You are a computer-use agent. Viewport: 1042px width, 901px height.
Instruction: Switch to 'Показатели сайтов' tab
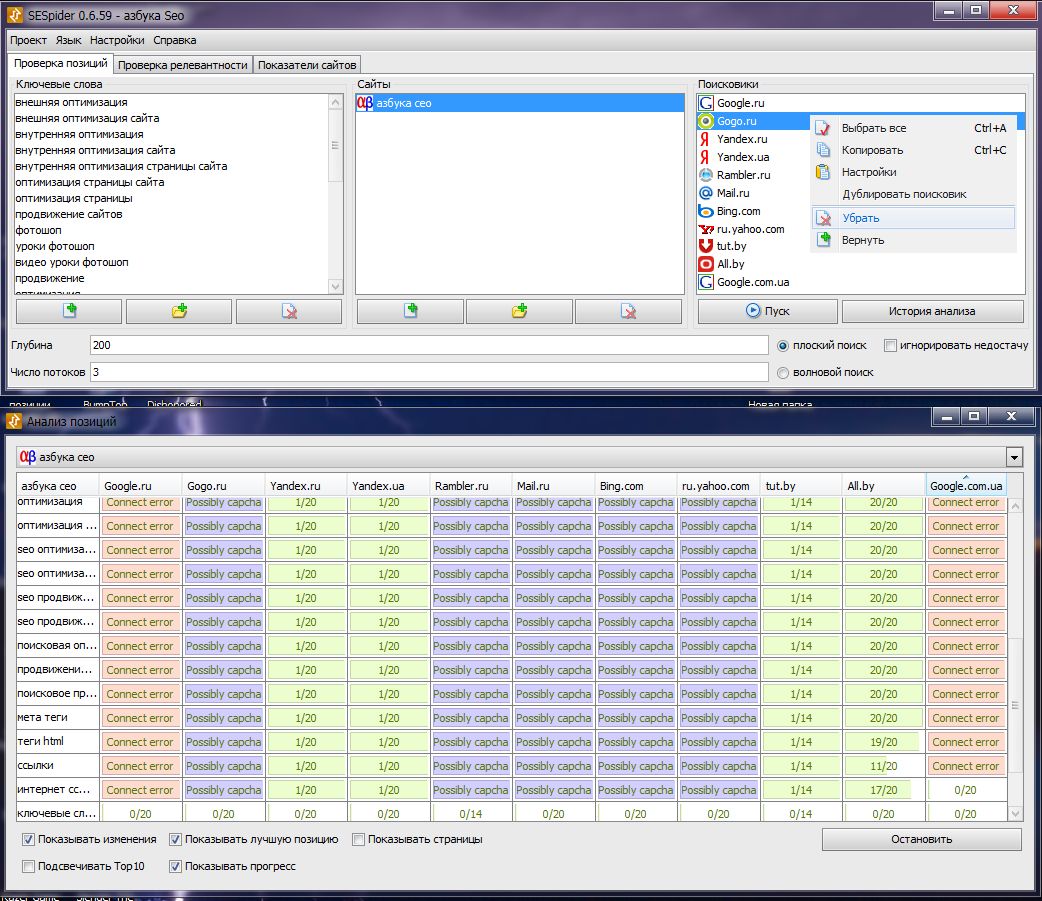pyautogui.click(x=307, y=65)
